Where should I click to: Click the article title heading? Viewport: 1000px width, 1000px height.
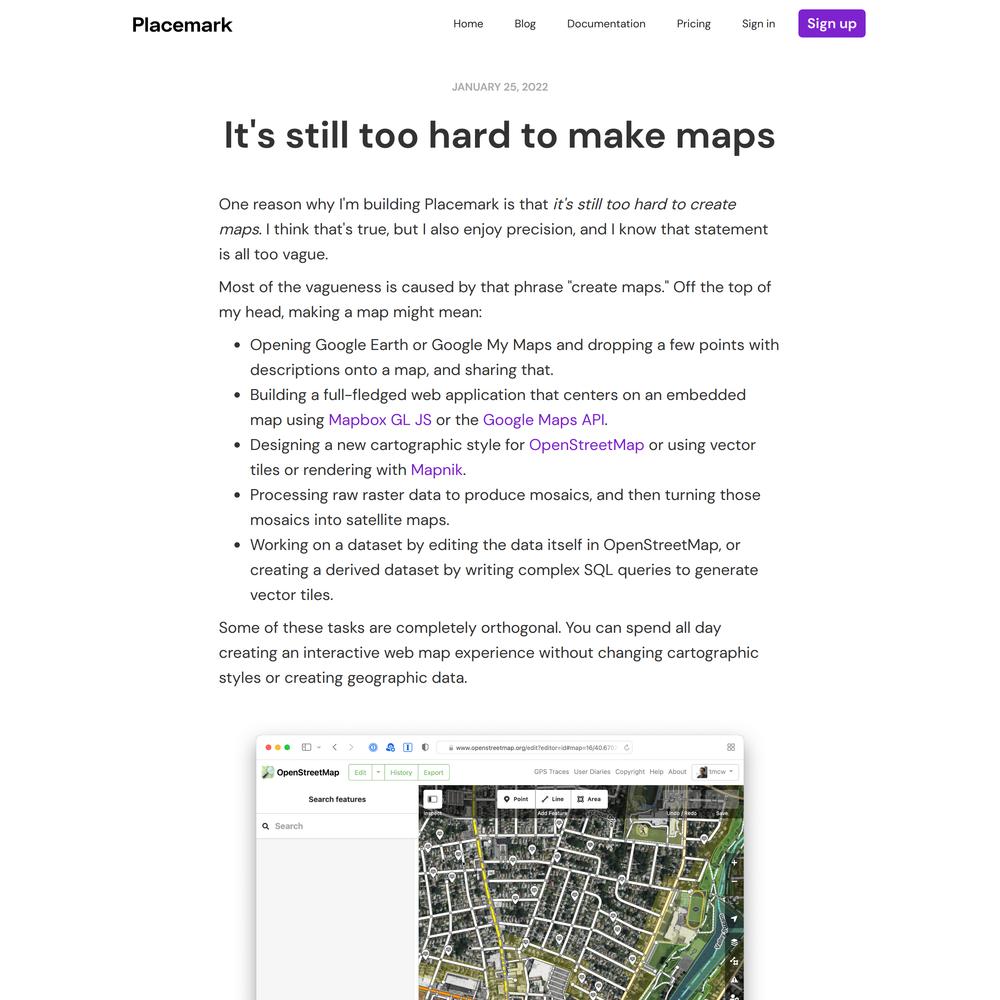[x=499, y=135]
